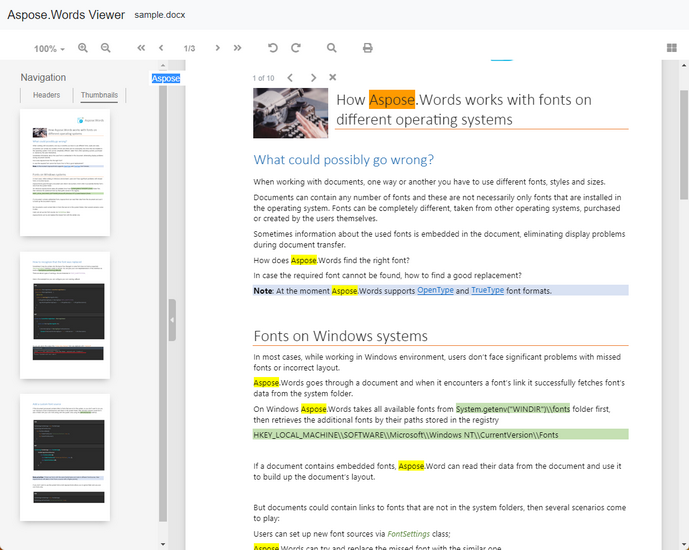This screenshot has width=689, height=550.
Task: Switch to the Headers tab
Action: (x=46, y=95)
